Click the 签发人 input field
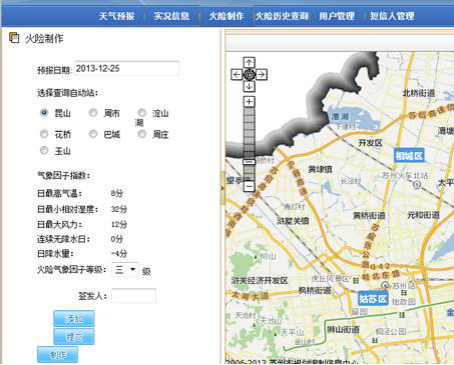Screen dimensions: 454x365 pyautogui.click(x=134, y=296)
